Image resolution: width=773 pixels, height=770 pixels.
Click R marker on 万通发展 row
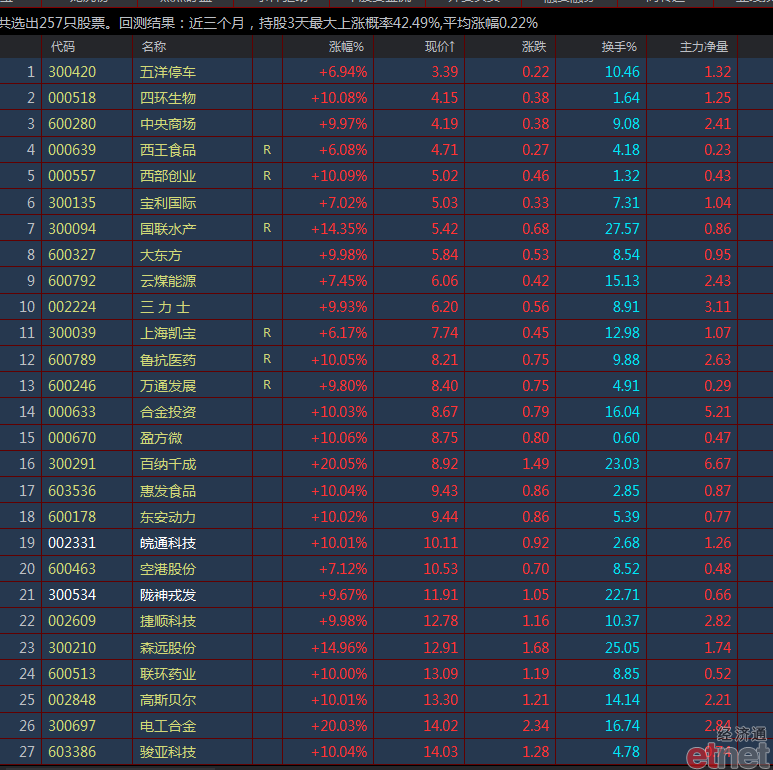point(267,385)
